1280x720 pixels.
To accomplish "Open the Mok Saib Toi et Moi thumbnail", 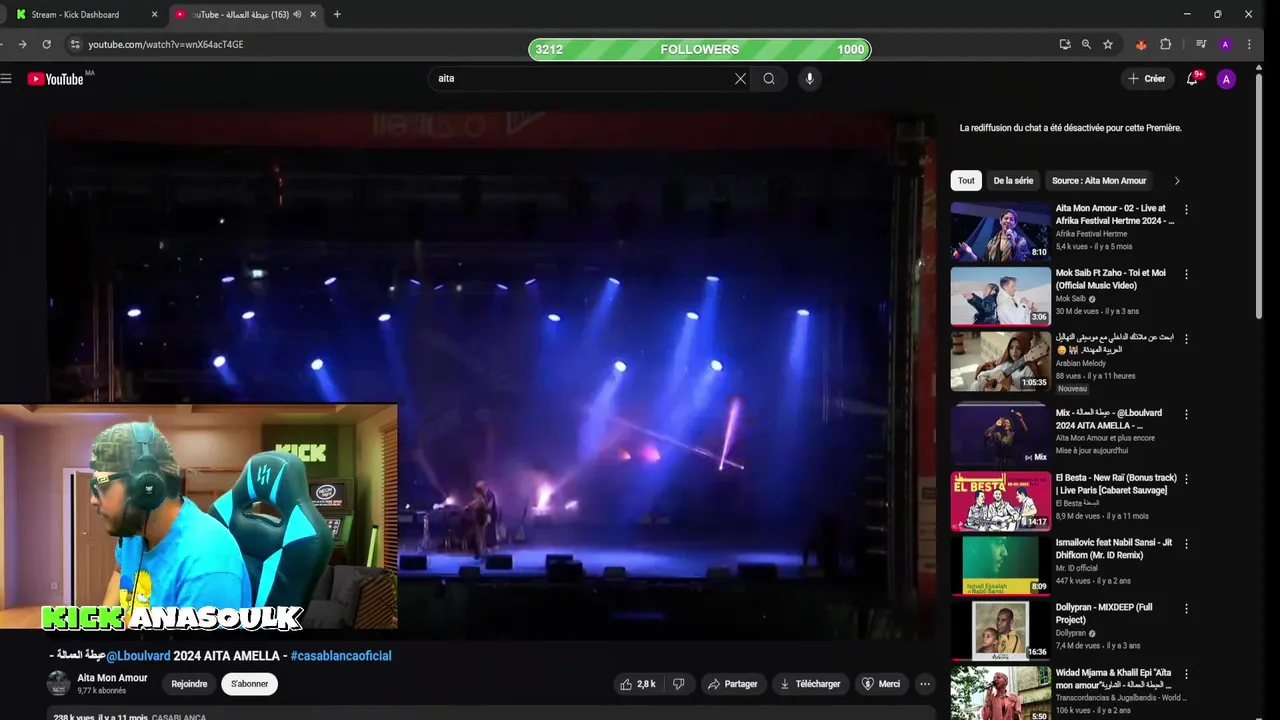I will coord(1000,296).
